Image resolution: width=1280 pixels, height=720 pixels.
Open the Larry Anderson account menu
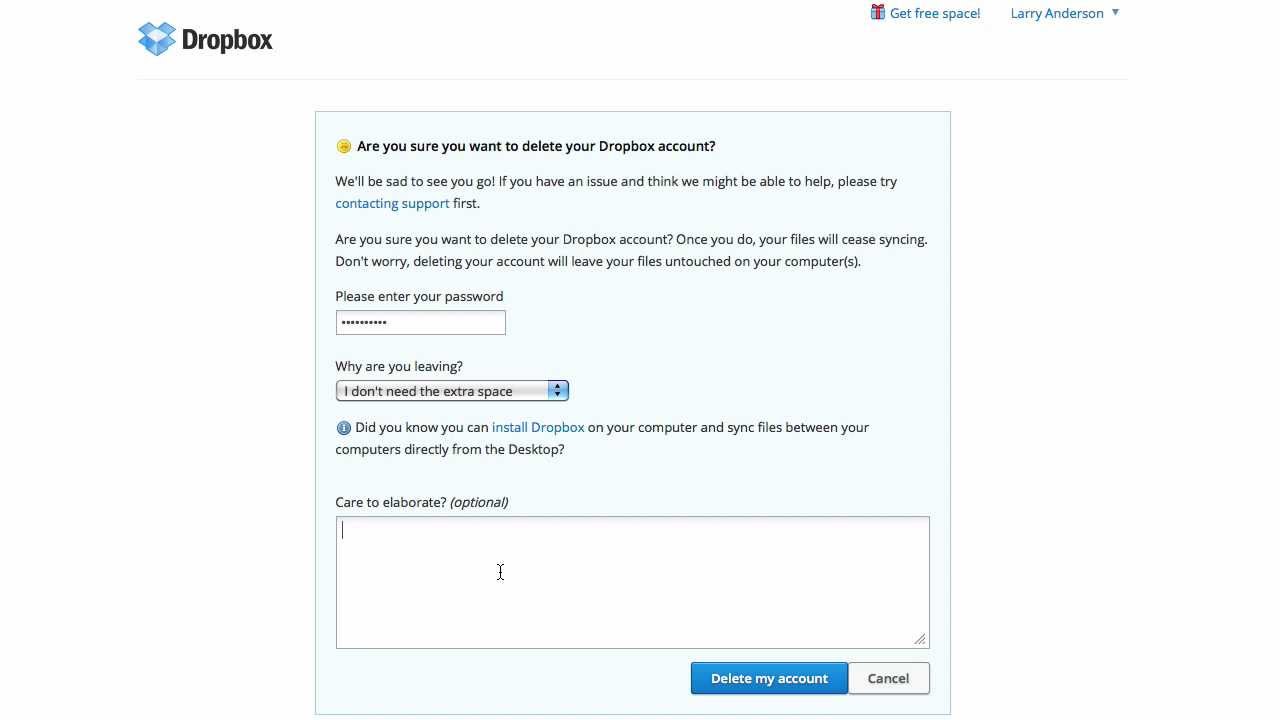[x=1056, y=13]
